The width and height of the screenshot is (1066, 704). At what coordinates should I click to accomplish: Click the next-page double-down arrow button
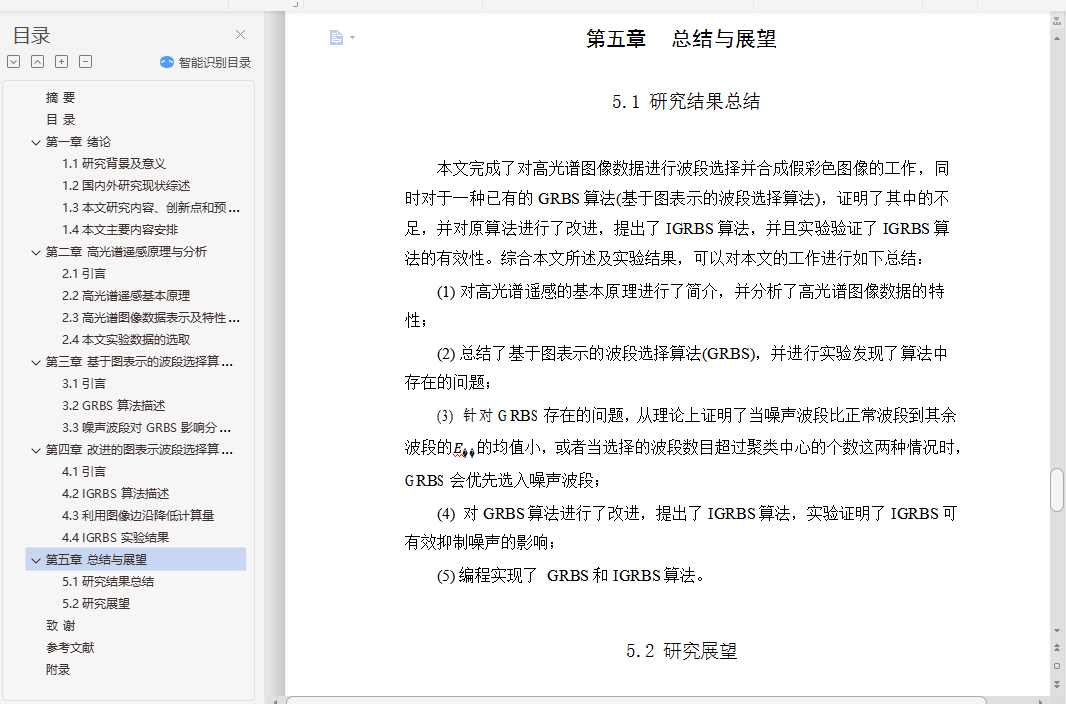point(1056,684)
